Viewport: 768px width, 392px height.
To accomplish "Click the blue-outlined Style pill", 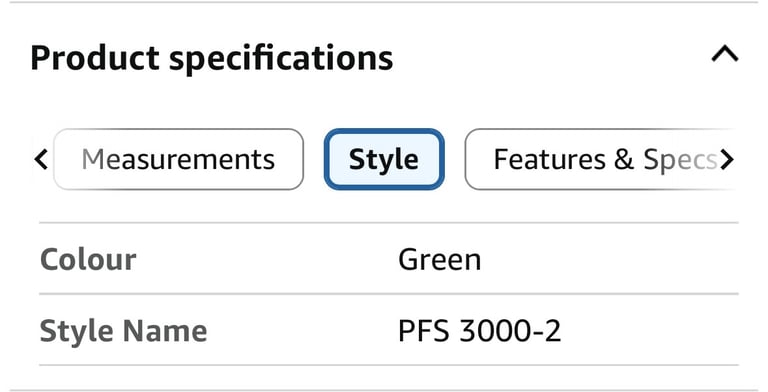I will 384,159.
